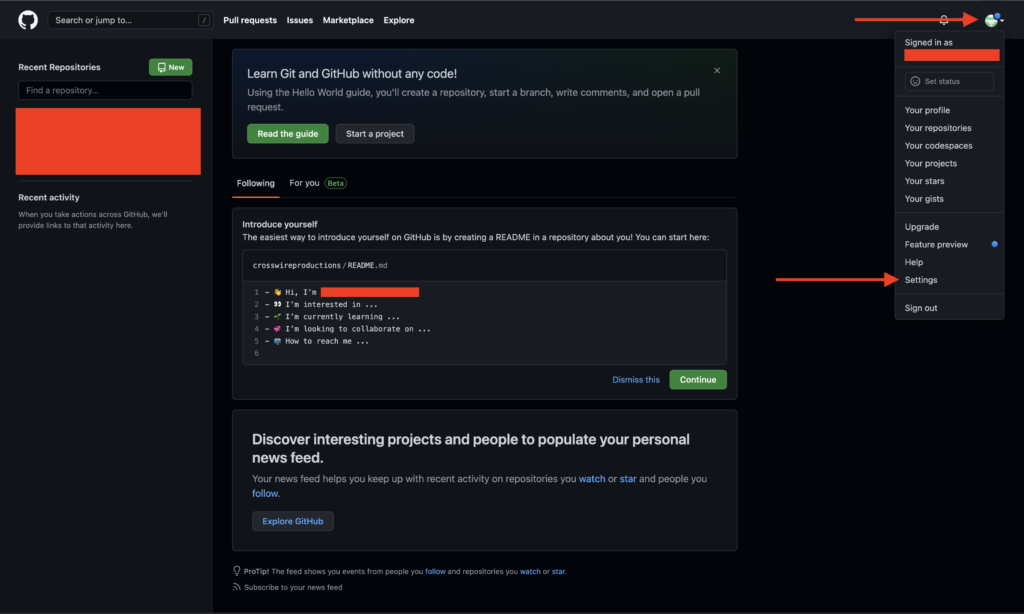This screenshot has height=614, width=1024.
Task: Close the Learn Git banner
Action: tap(717, 71)
